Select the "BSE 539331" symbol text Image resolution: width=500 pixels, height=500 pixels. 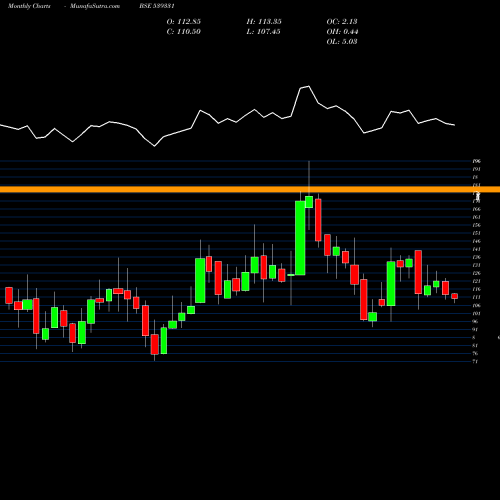click(x=157, y=6)
